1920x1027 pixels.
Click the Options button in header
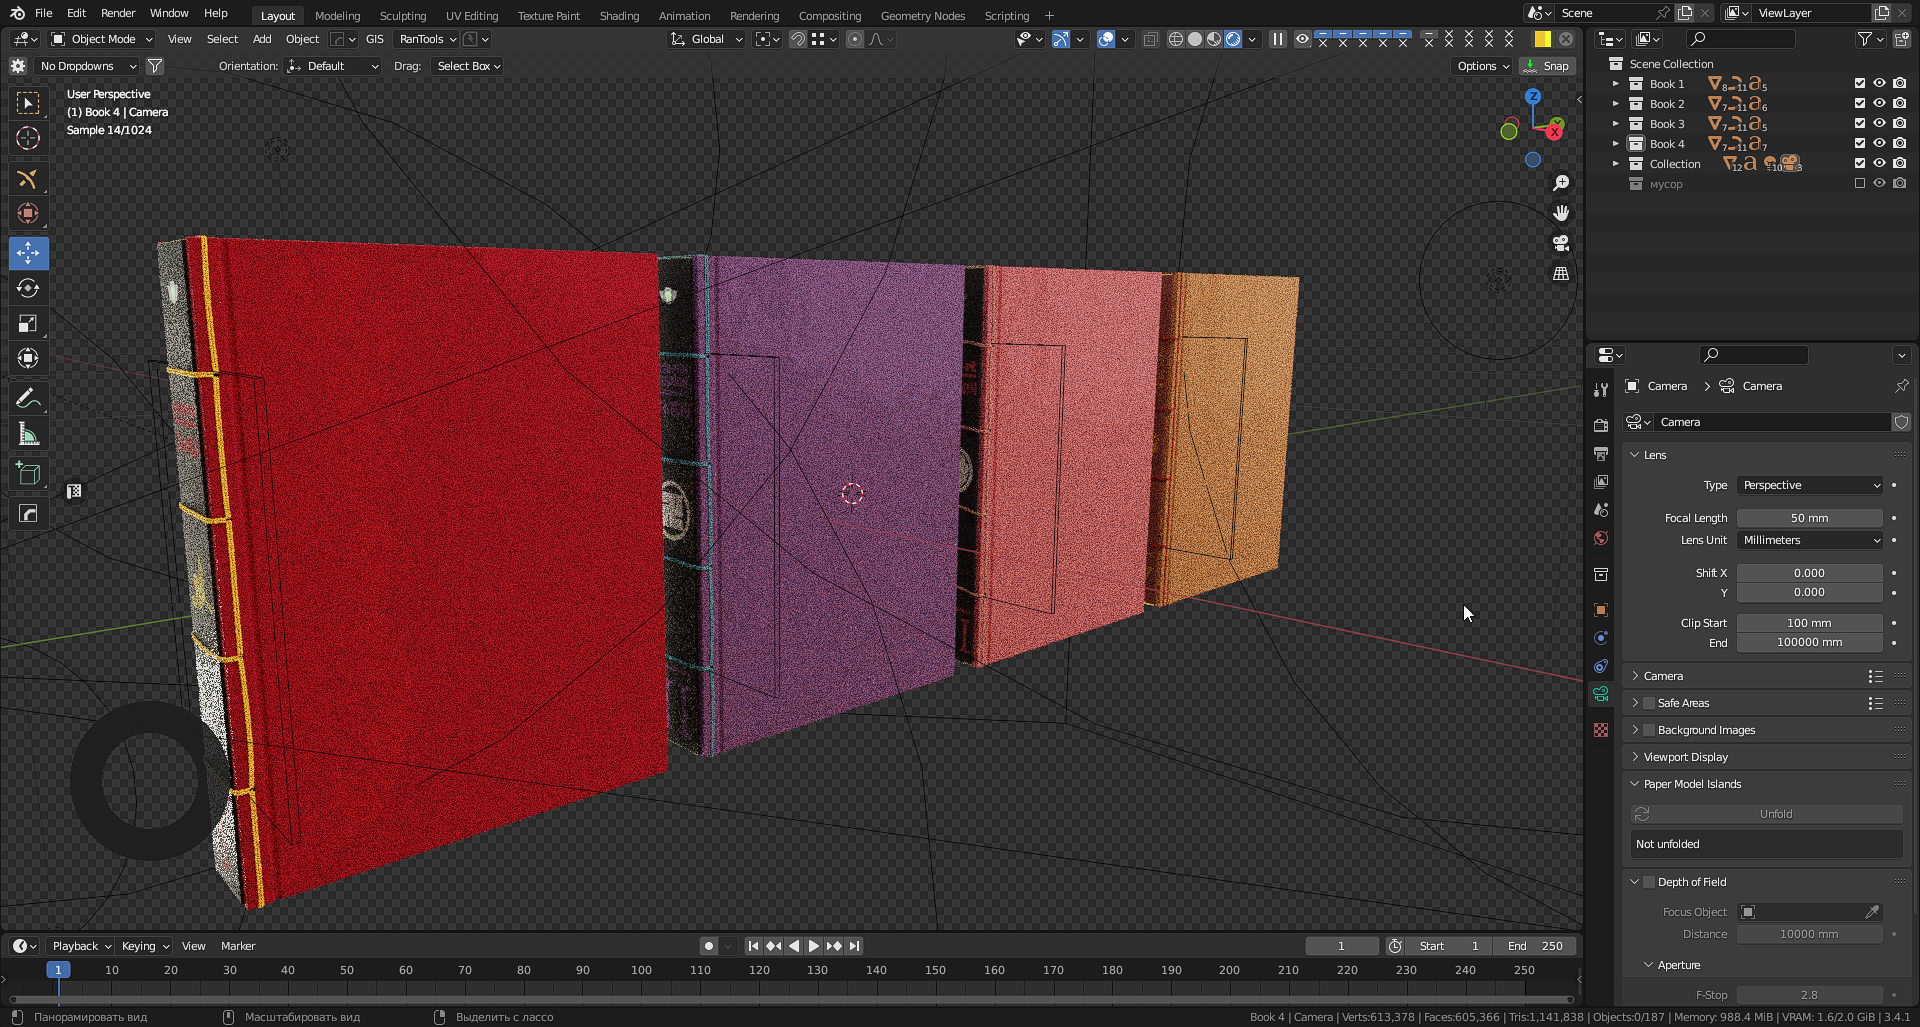[x=1482, y=66]
